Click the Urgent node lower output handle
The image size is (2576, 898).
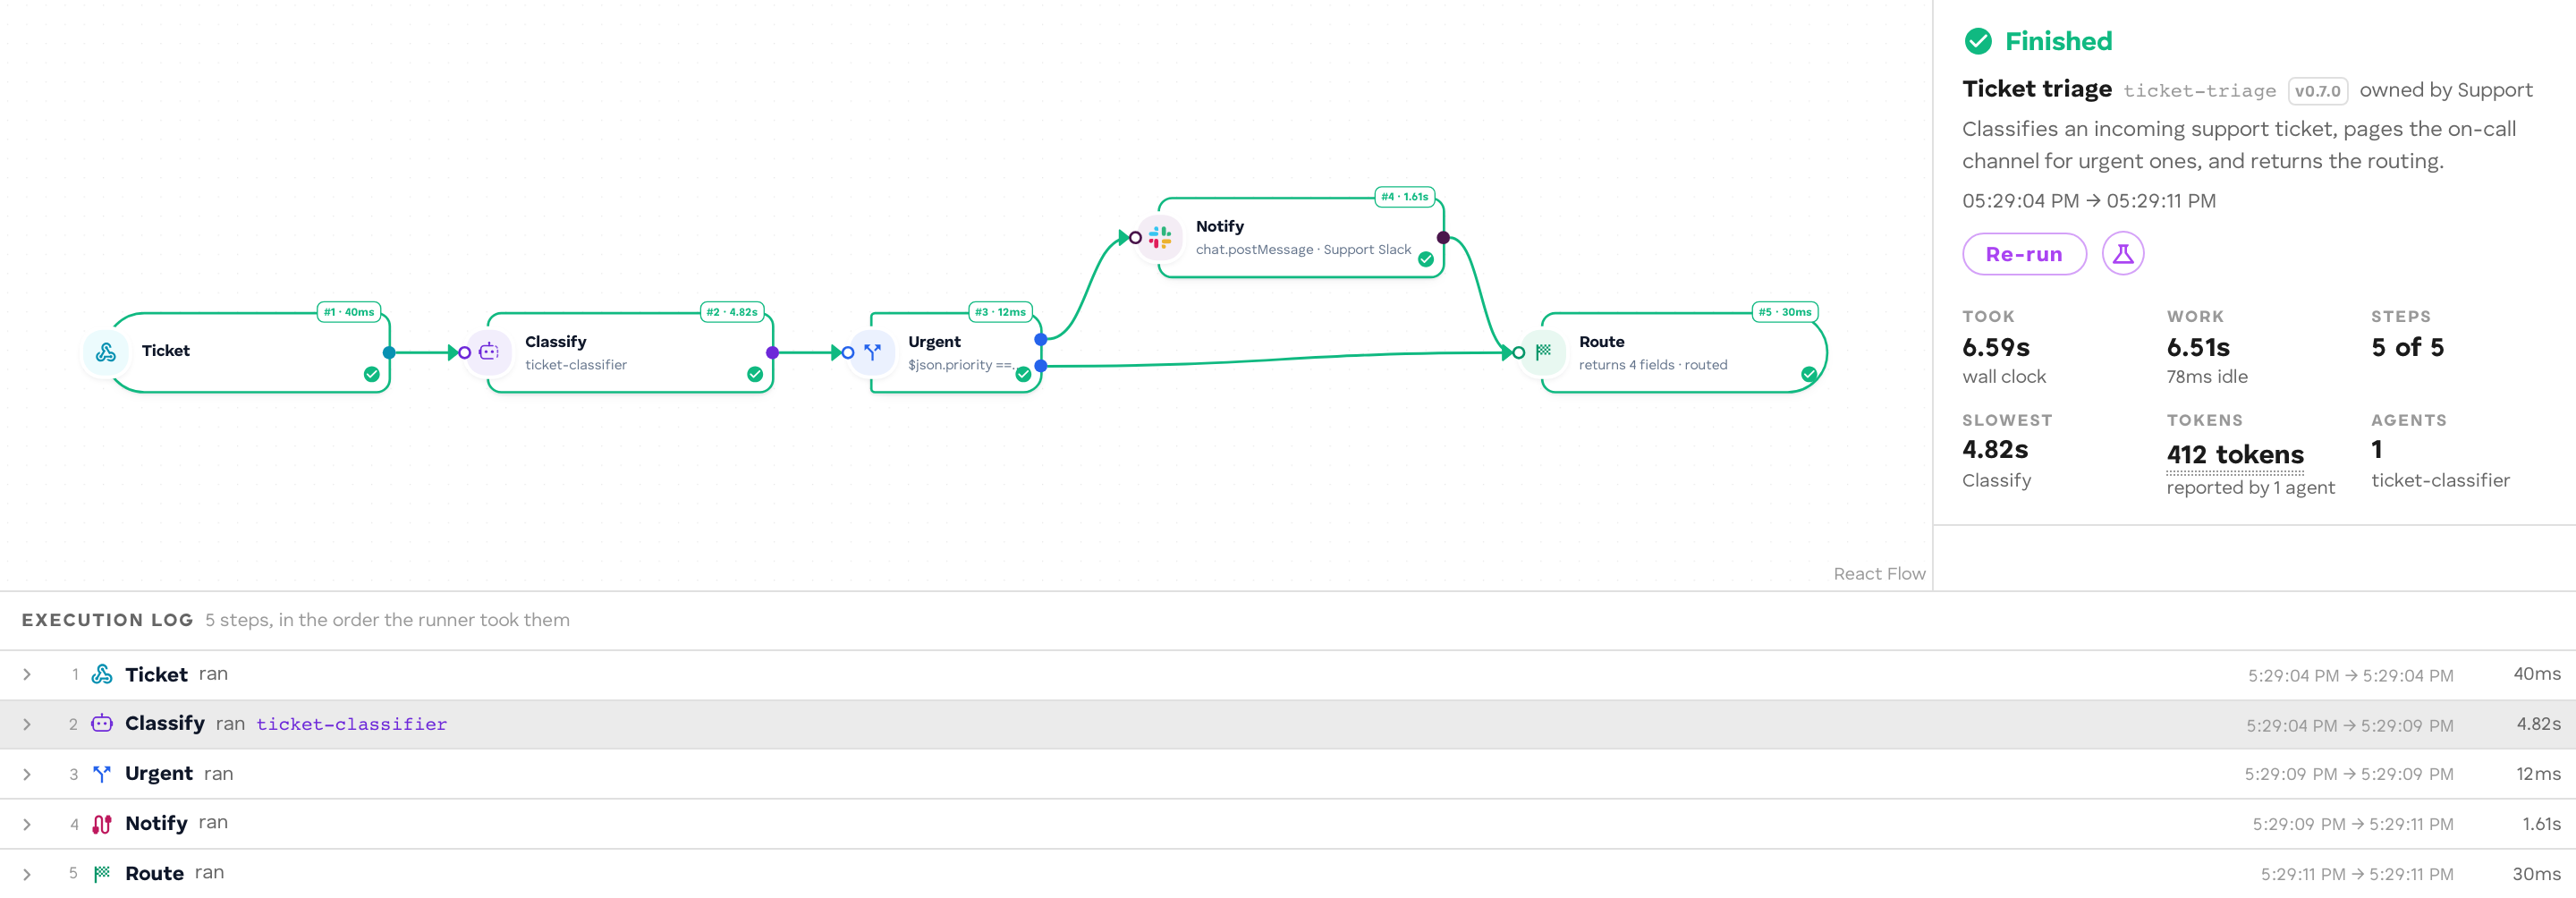click(x=1041, y=366)
